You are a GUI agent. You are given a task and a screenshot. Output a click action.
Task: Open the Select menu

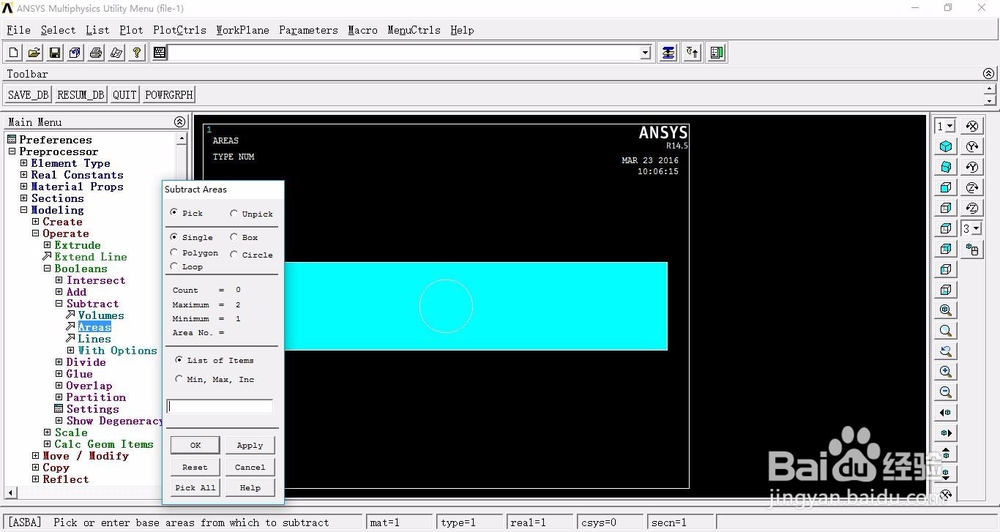[58, 30]
